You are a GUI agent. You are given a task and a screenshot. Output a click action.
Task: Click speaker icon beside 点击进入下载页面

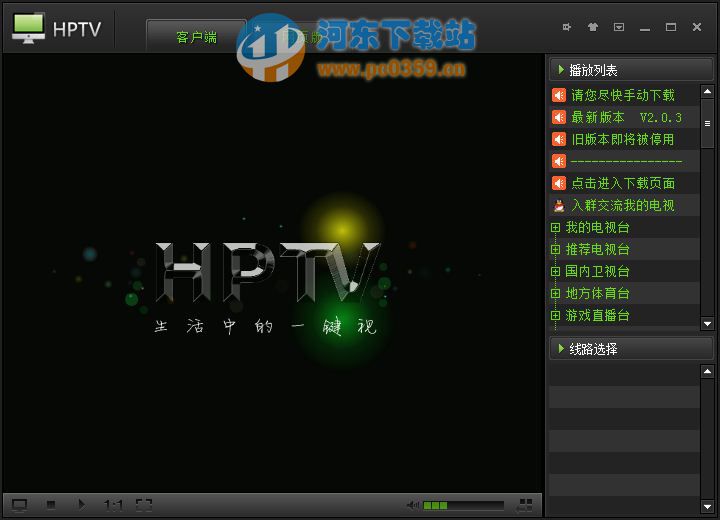[559, 183]
